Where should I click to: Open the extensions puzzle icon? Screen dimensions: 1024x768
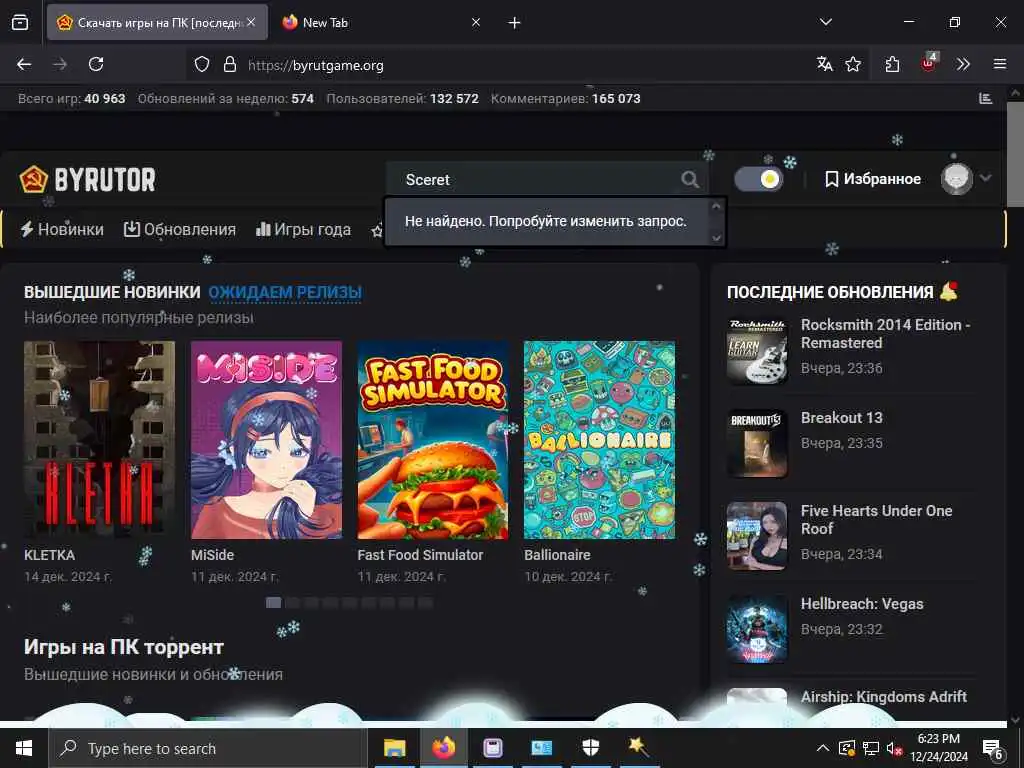pyautogui.click(x=892, y=64)
